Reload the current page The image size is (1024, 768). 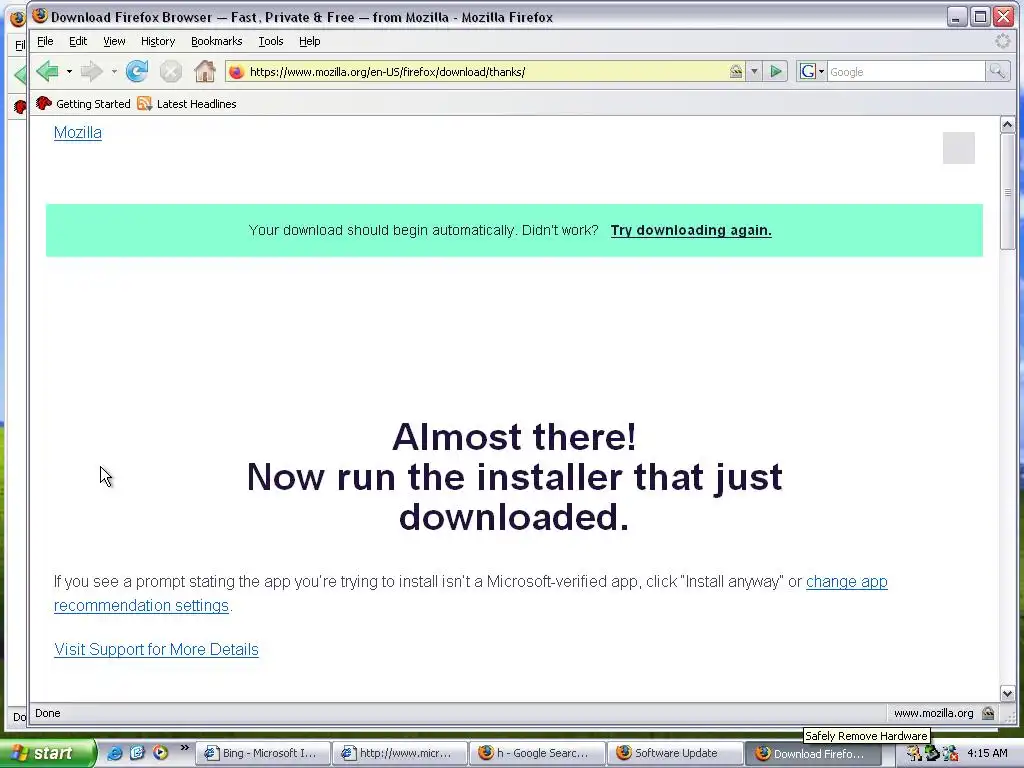pos(137,71)
